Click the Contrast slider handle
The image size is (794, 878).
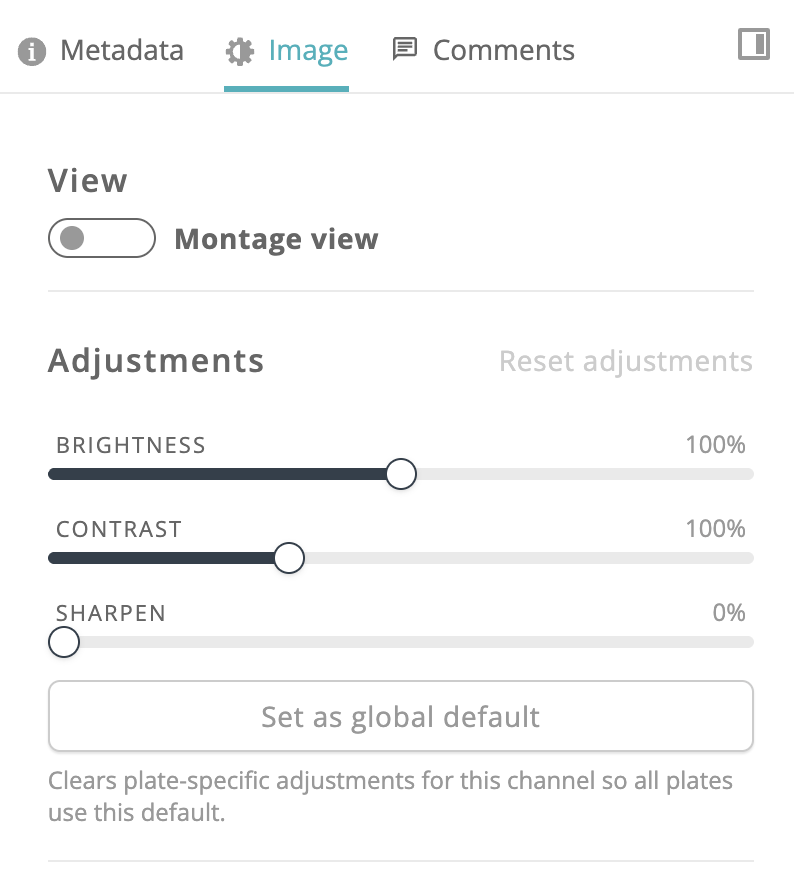(289, 558)
